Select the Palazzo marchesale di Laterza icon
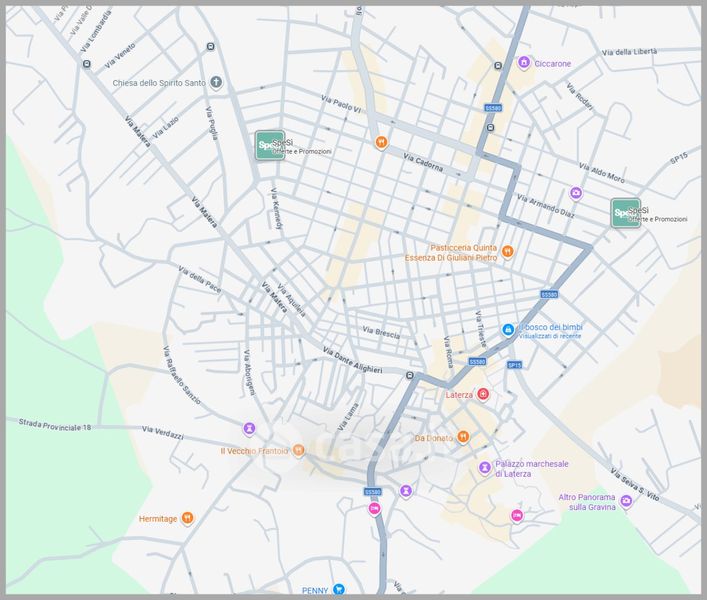The height and width of the screenshot is (600, 707). 485,468
